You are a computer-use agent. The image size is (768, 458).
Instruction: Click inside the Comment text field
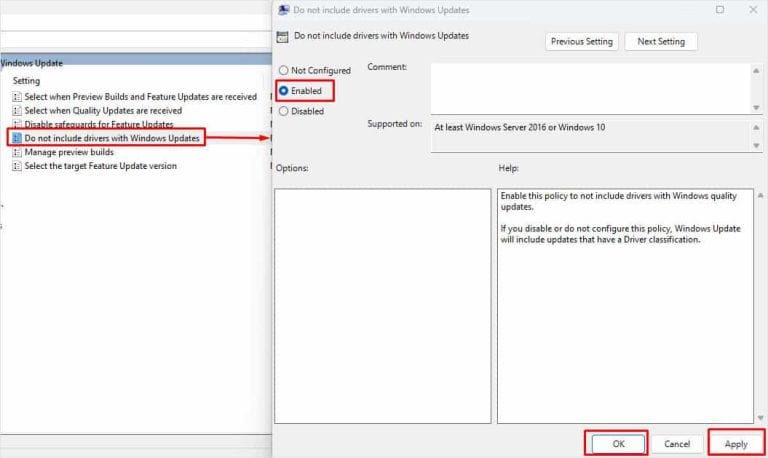(x=590, y=87)
